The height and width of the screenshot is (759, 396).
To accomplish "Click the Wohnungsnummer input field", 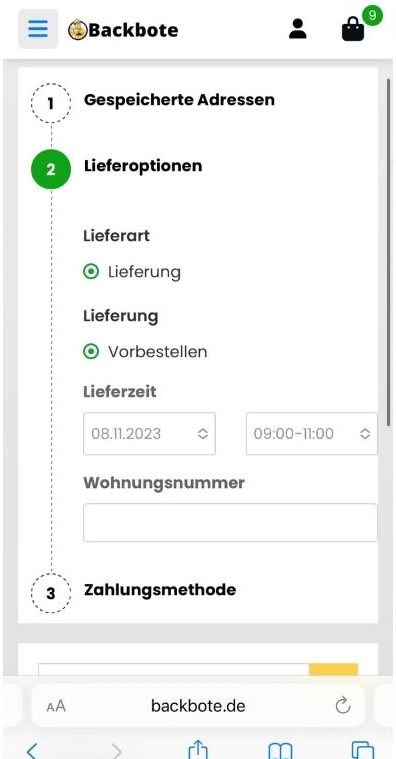I will (230, 522).
